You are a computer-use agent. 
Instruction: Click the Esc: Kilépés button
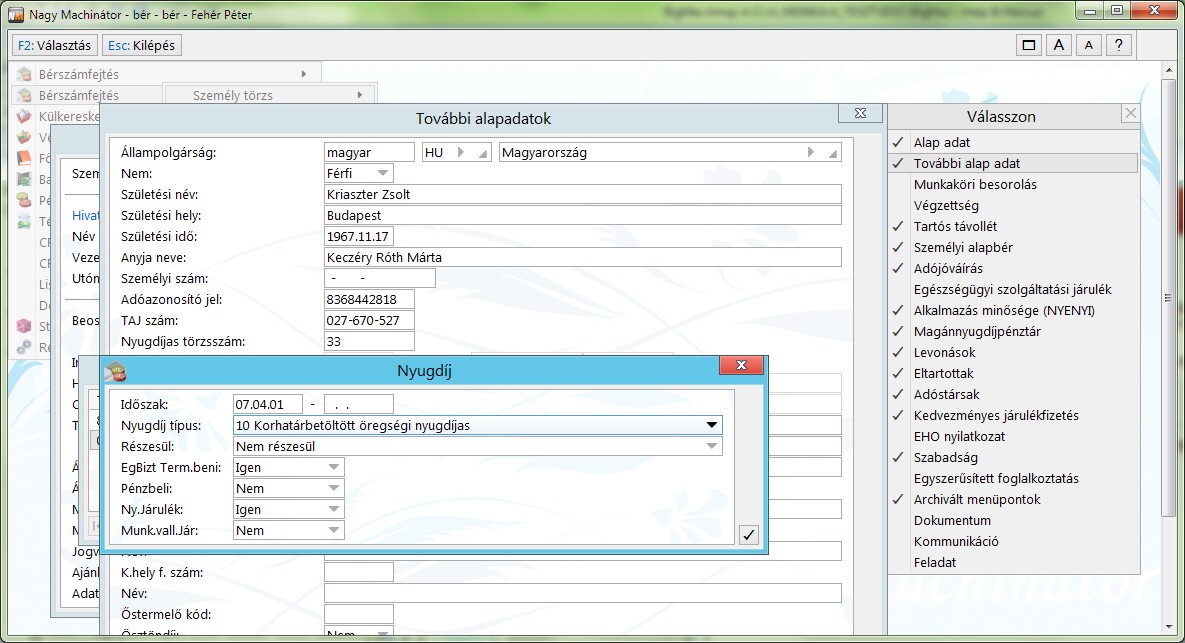pyautogui.click(x=141, y=45)
